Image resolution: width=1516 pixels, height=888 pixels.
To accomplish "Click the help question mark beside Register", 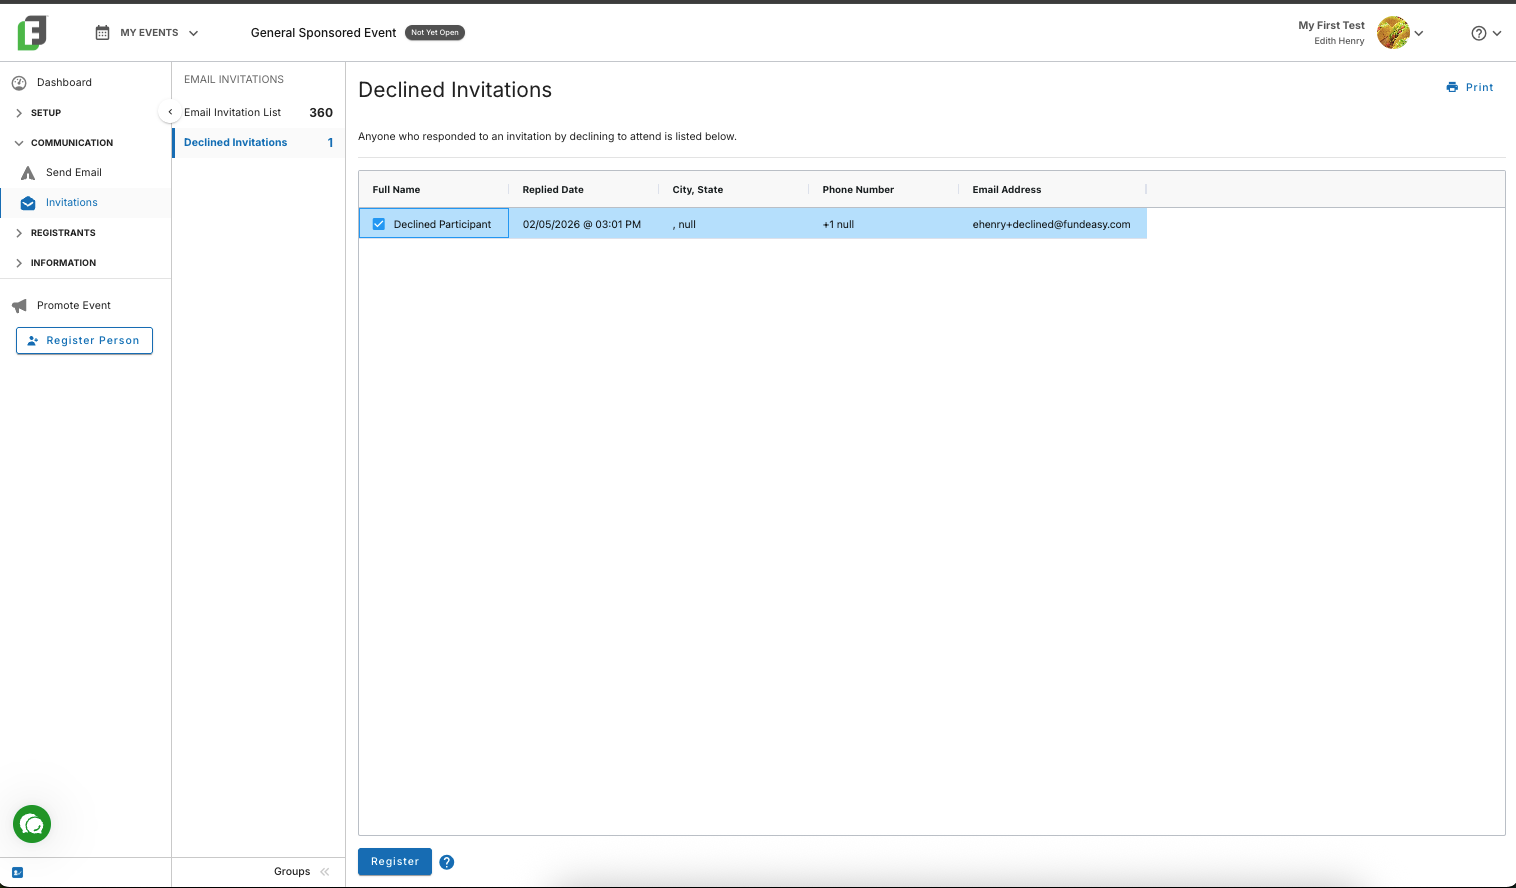I will coord(447,862).
